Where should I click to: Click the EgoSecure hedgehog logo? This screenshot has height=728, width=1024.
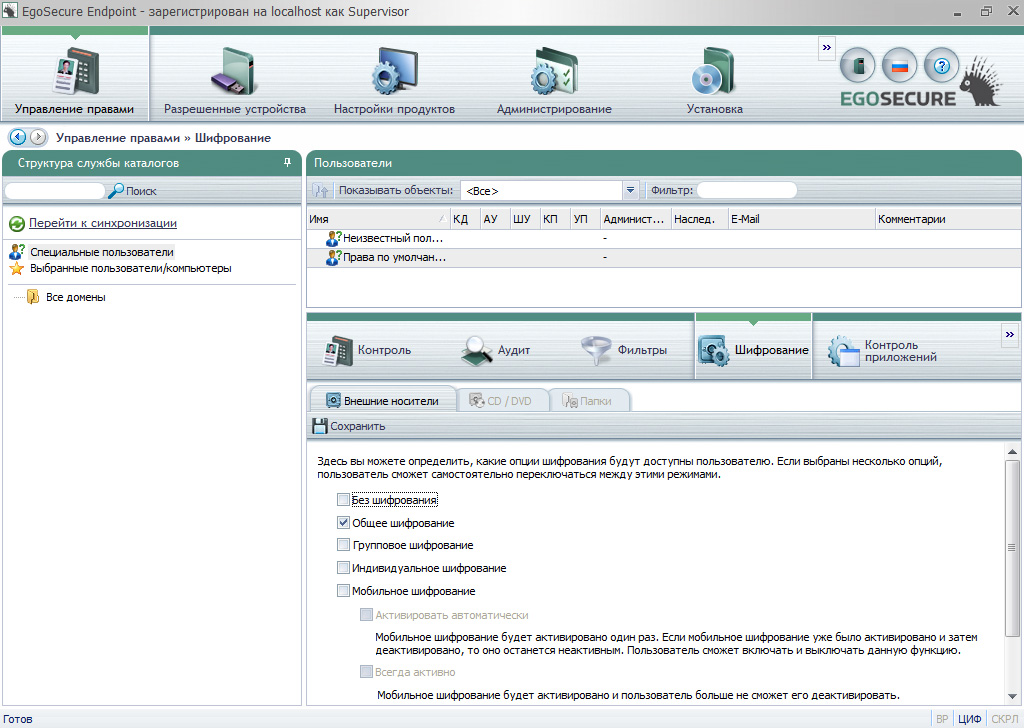click(980, 83)
